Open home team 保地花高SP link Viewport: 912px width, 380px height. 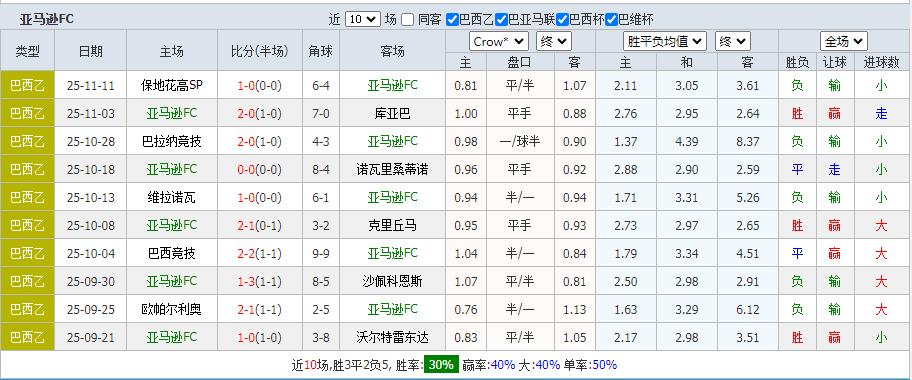tap(172, 86)
